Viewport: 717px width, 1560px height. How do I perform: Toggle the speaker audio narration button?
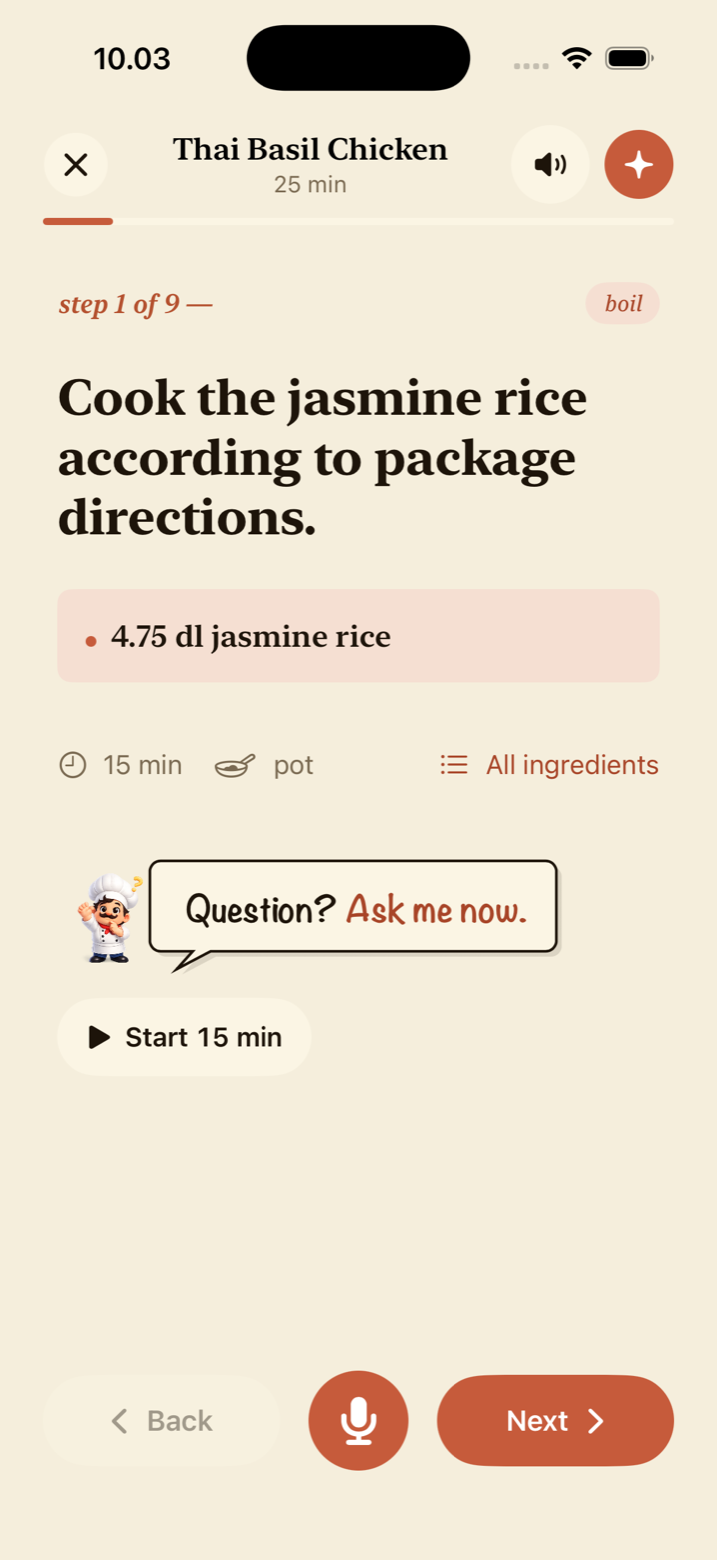click(x=550, y=164)
